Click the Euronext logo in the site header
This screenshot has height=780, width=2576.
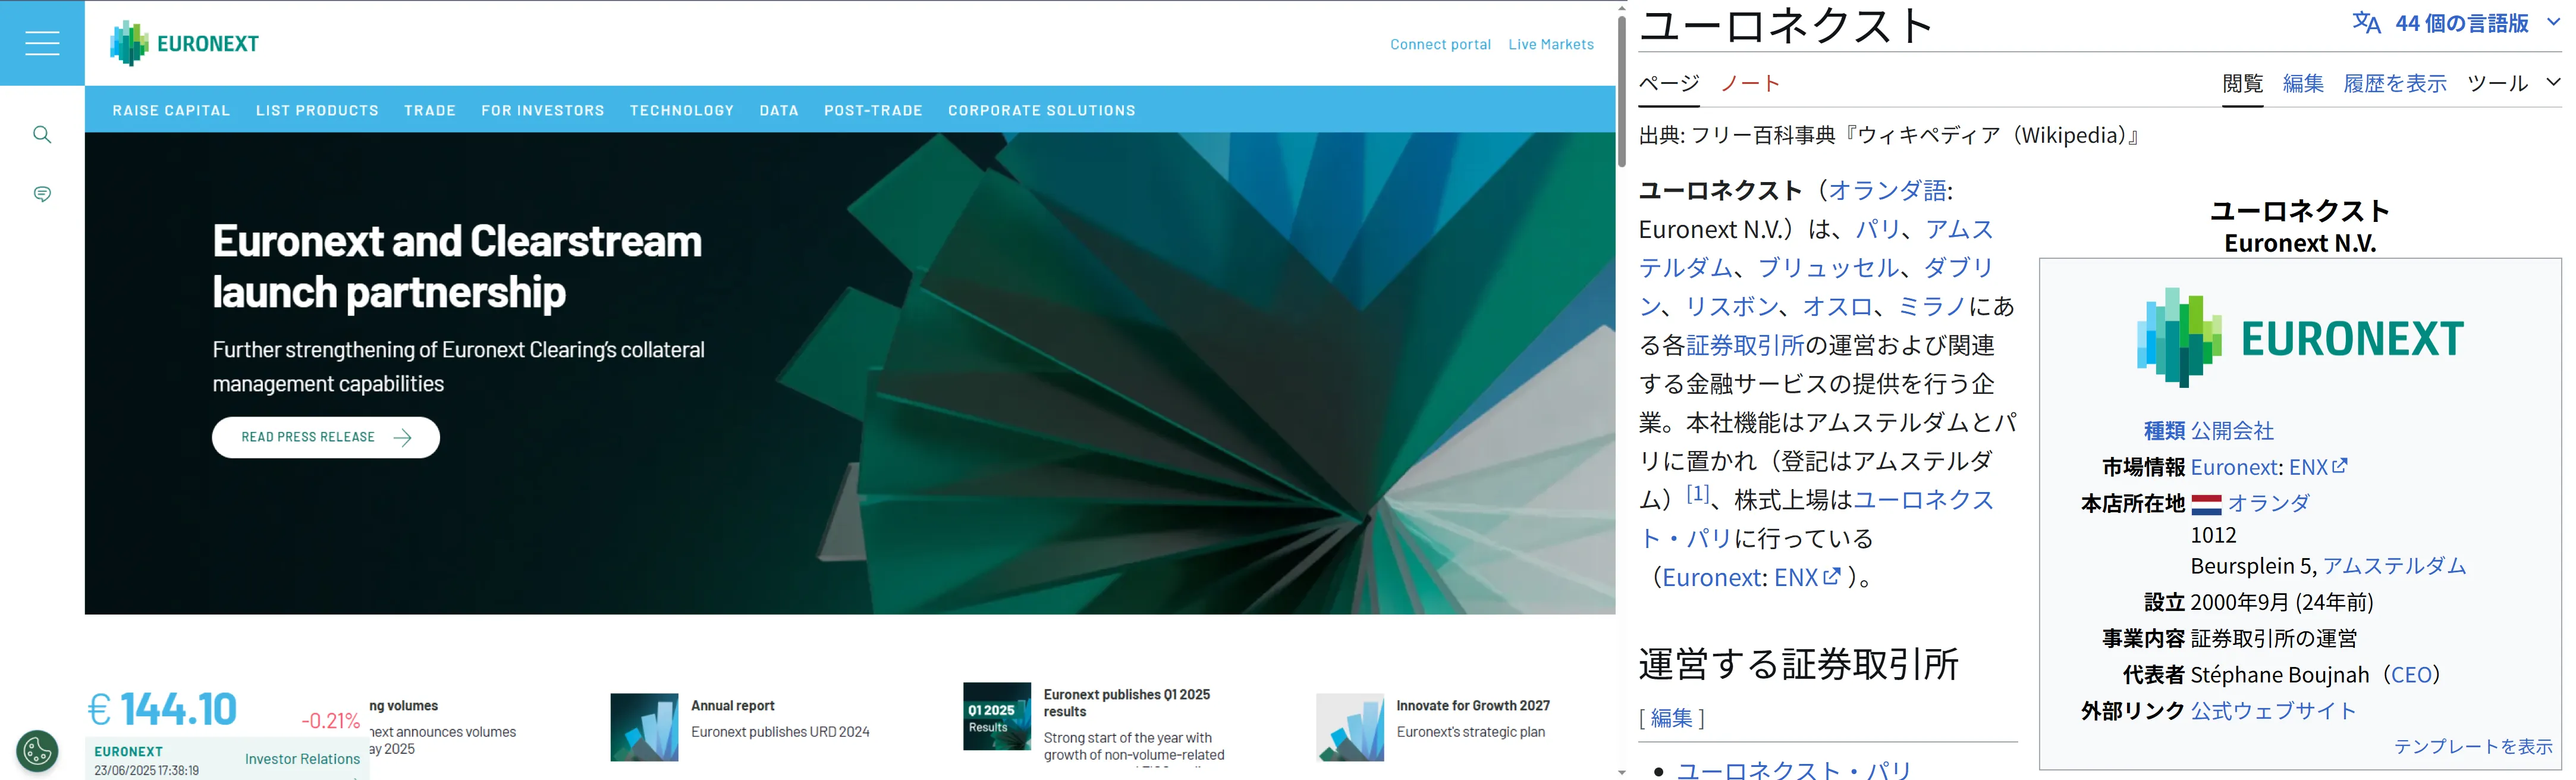click(184, 43)
